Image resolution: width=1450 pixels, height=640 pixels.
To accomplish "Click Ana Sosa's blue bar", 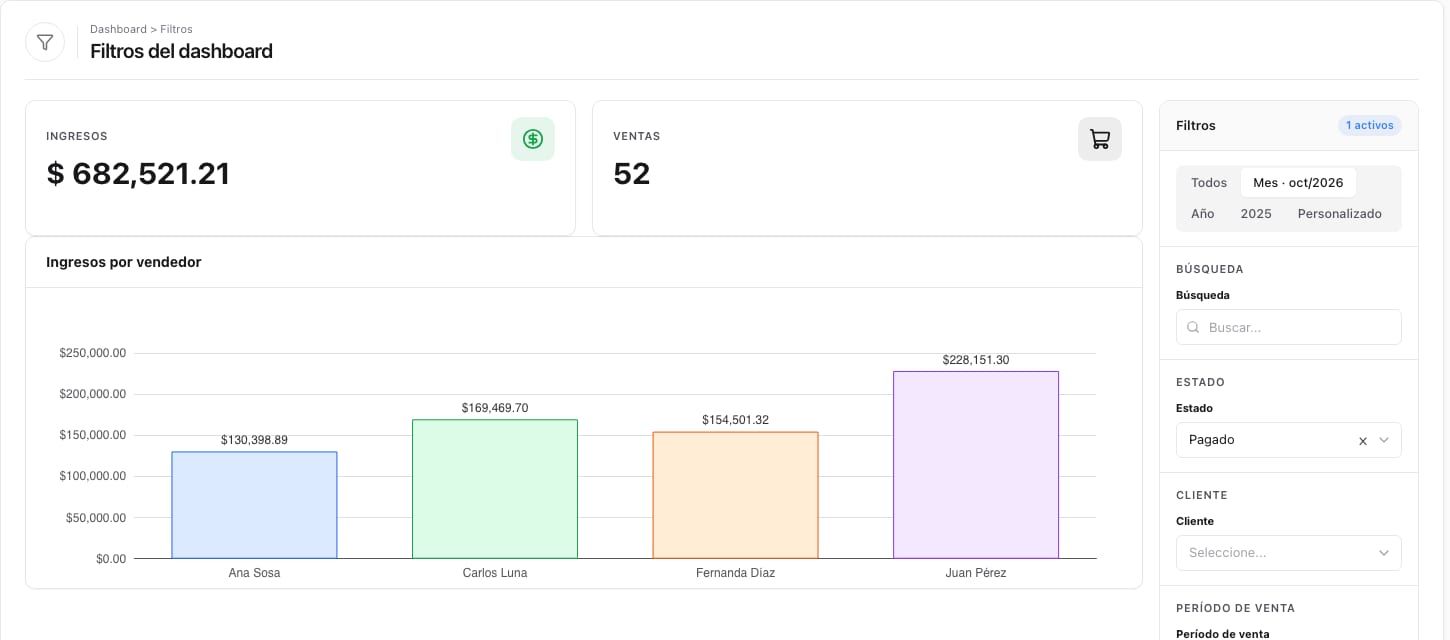I will [254, 505].
